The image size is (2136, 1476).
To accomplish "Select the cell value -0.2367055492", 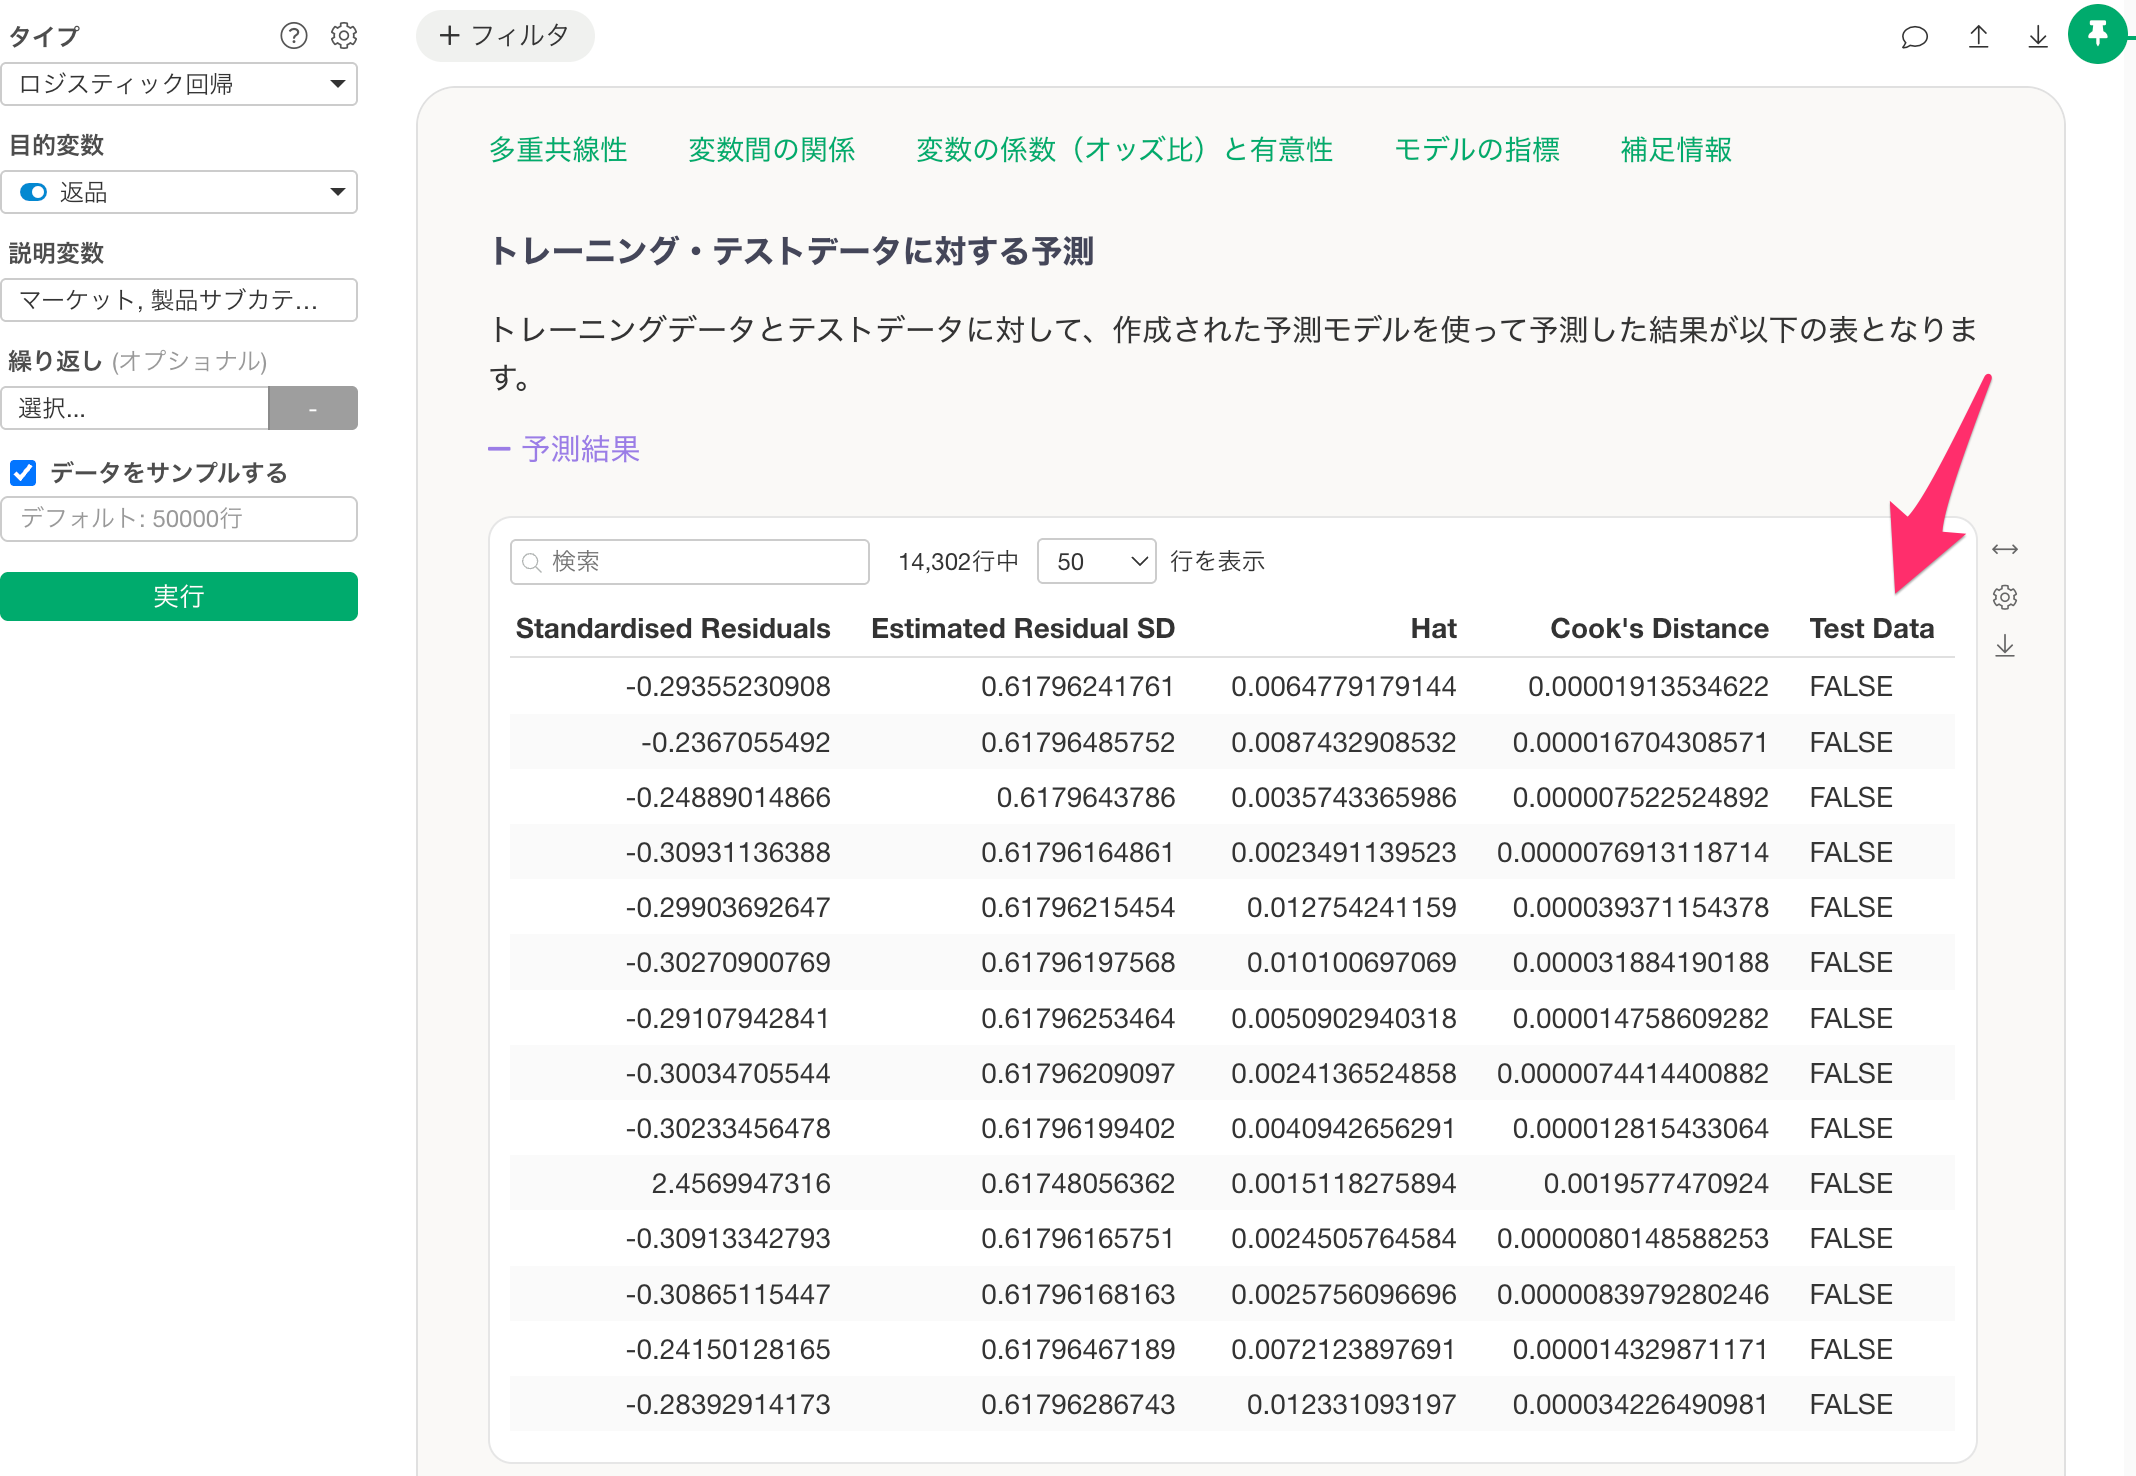I will [735, 742].
